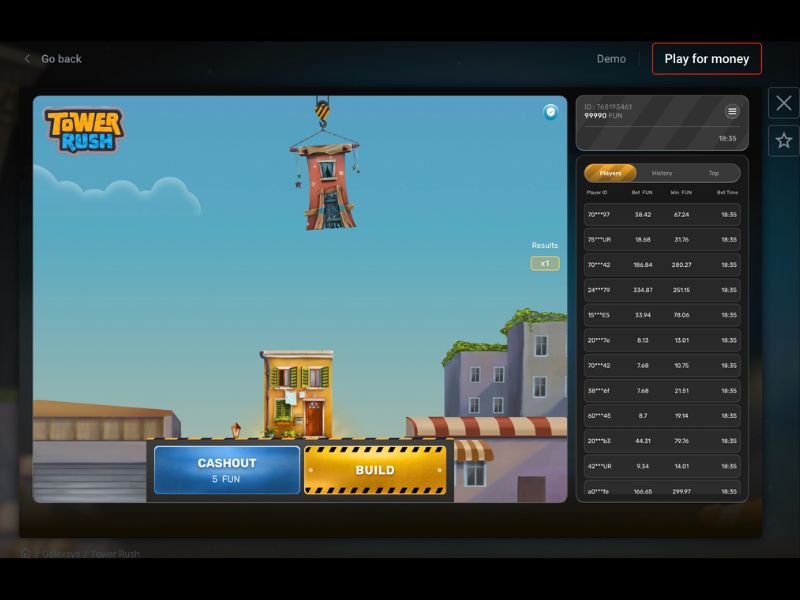Click the Play for money button
Viewport: 800px width, 600px height.
pos(707,59)
